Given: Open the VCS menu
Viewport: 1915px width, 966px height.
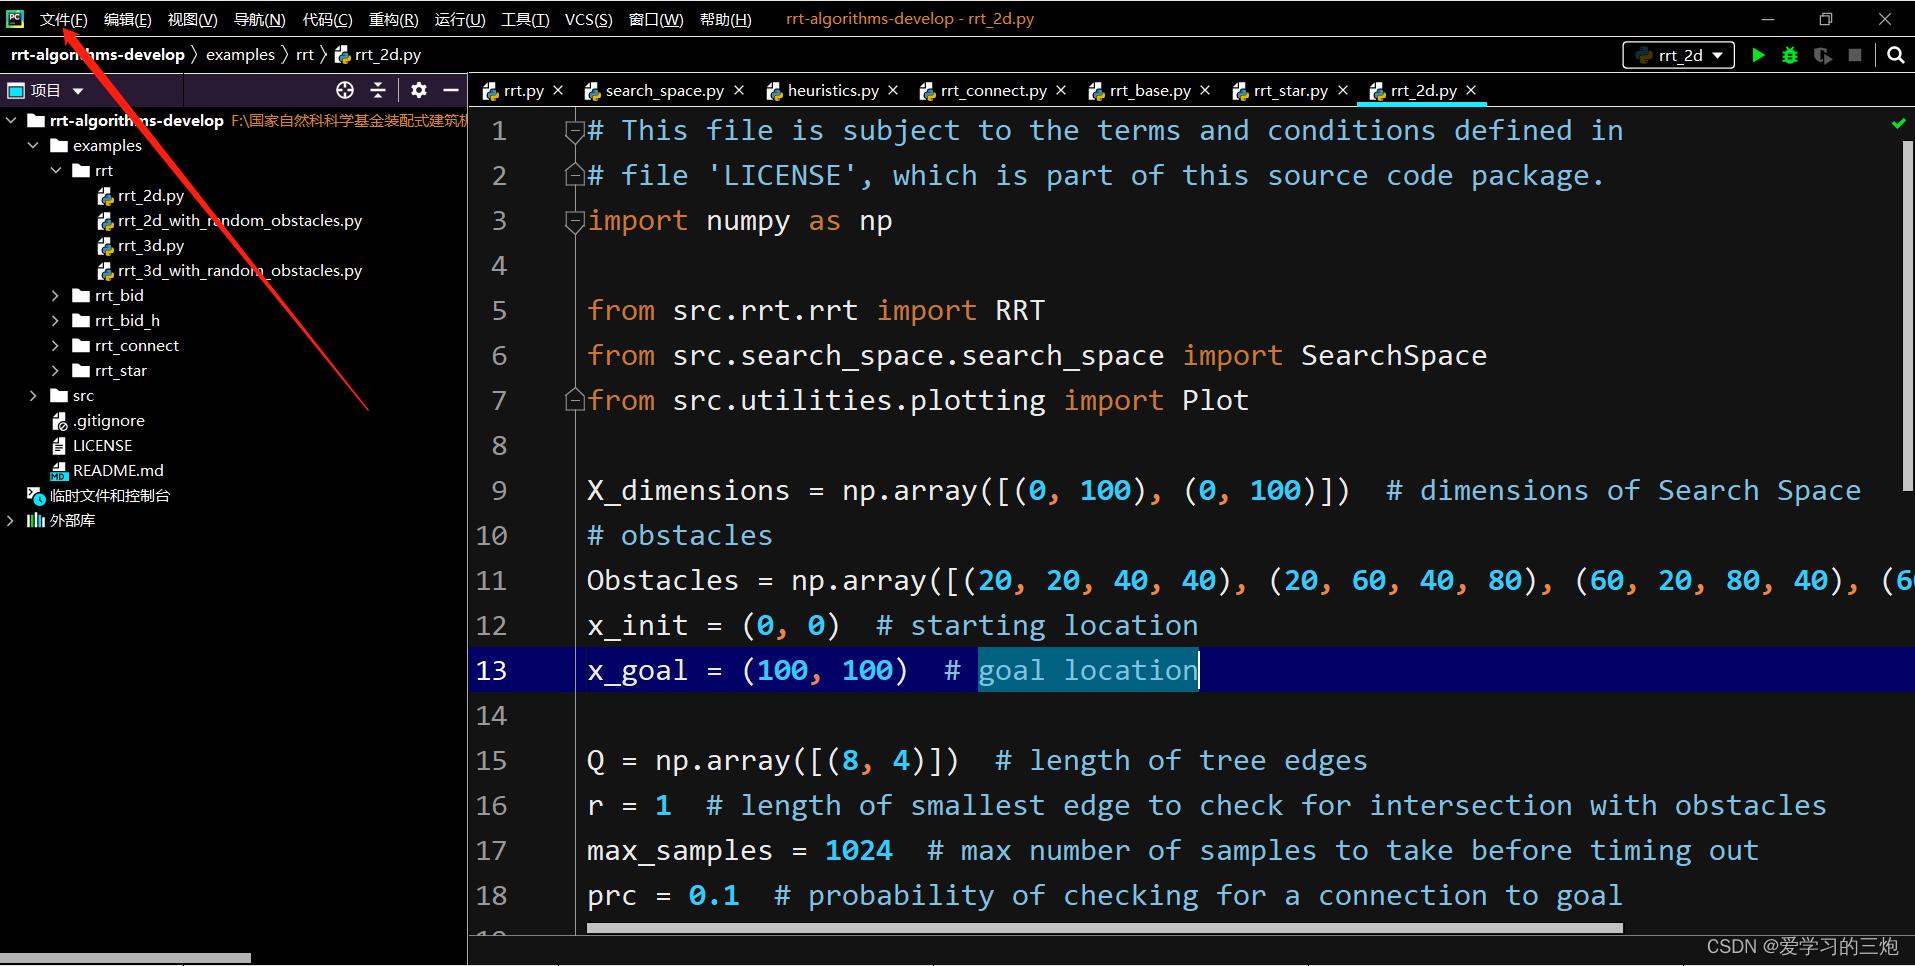Looking at the screenshot, I should (587, 18).
